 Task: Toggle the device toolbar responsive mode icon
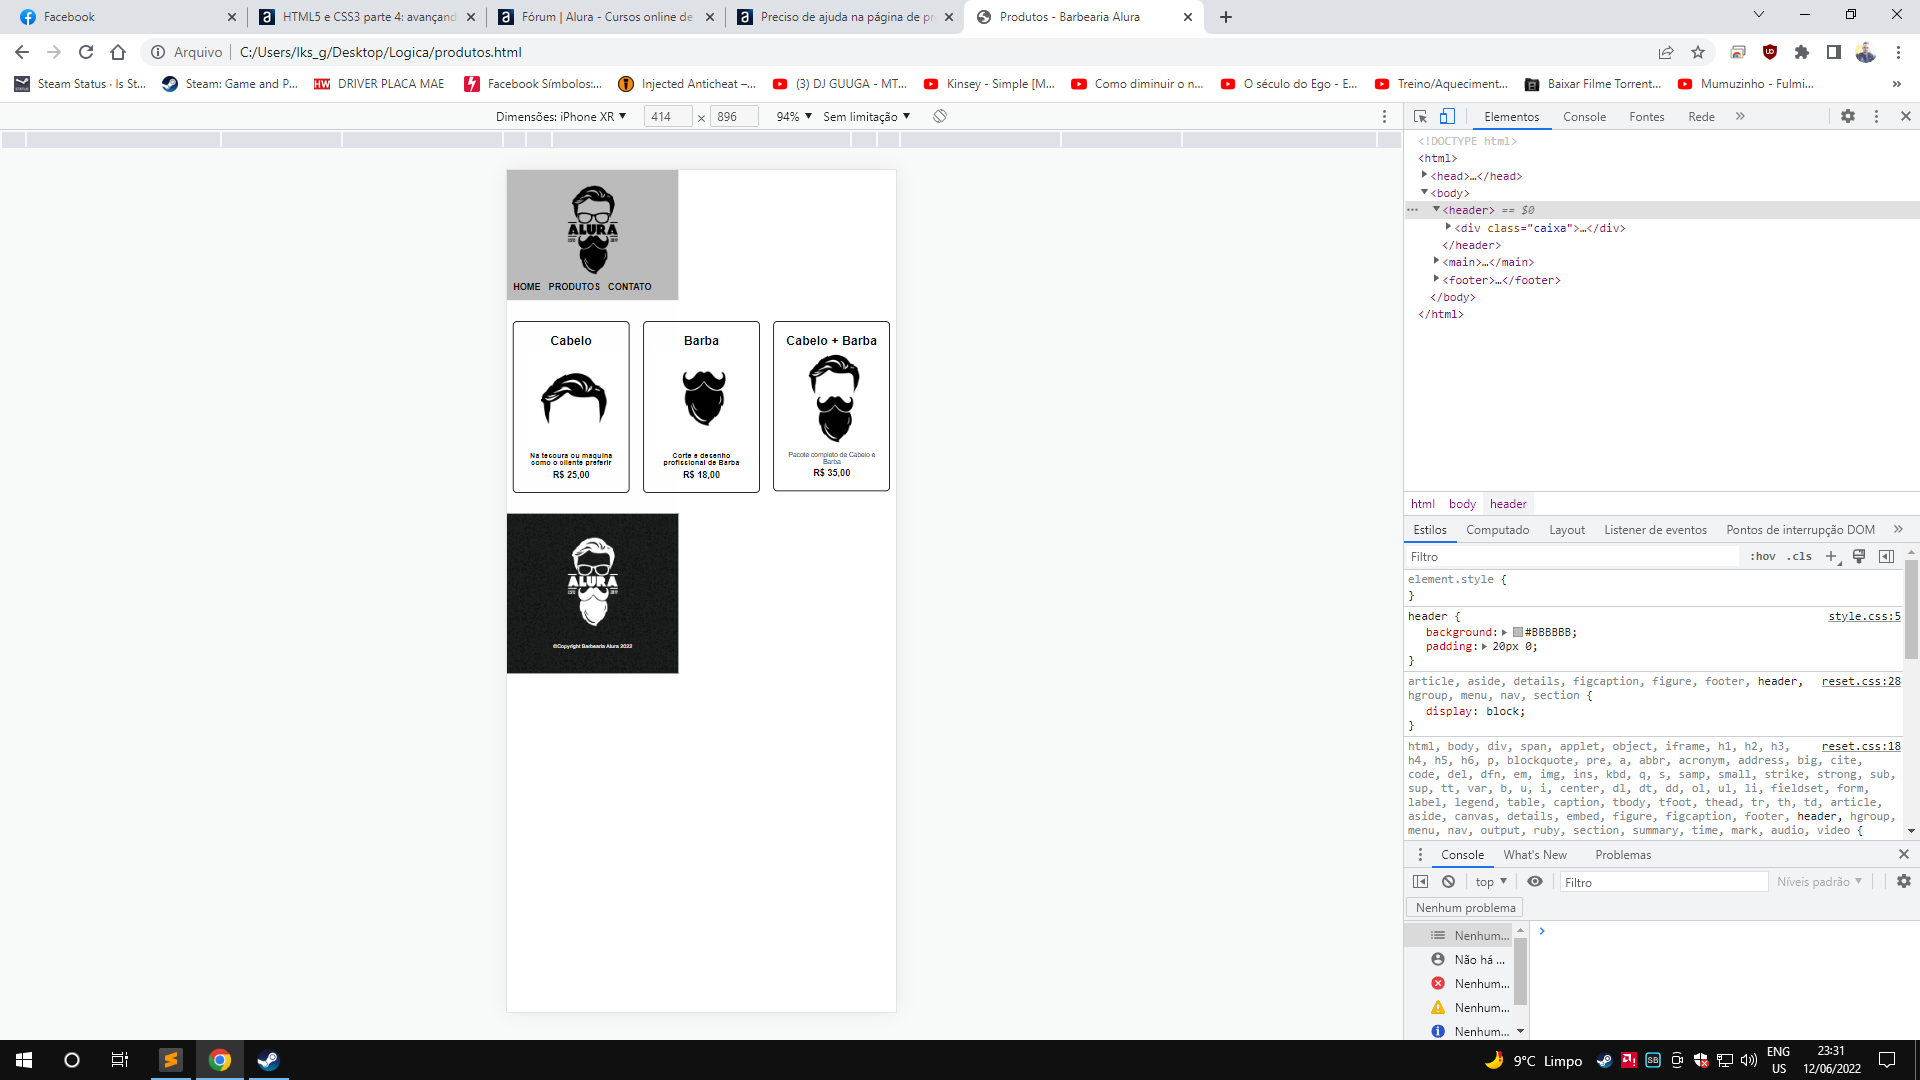[x=1448, y=116]
